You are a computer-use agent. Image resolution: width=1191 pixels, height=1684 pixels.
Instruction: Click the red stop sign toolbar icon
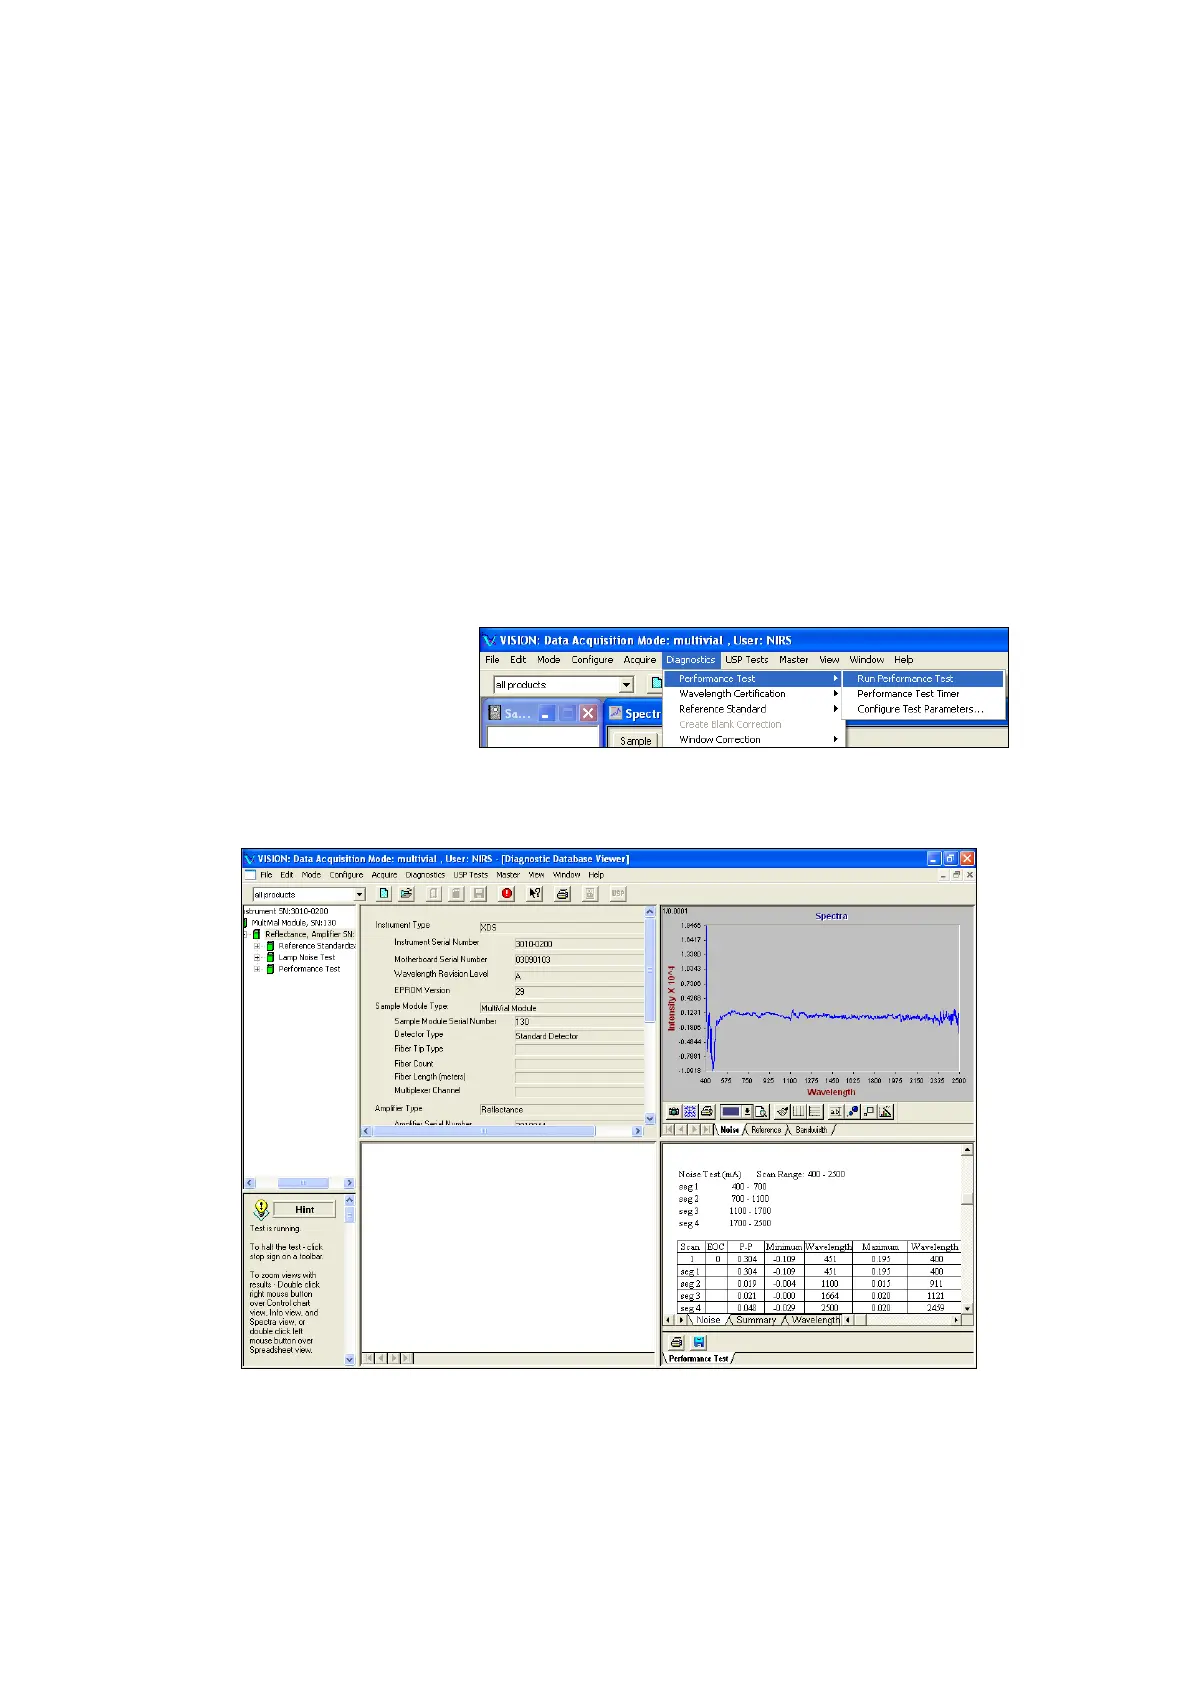[x=507, y=893]
